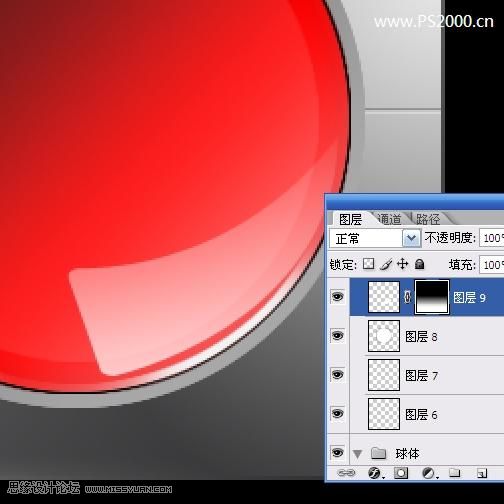This screenshot has height=504, width=504.
Task: Toggle lock position move icon
Action: [403, 264]
